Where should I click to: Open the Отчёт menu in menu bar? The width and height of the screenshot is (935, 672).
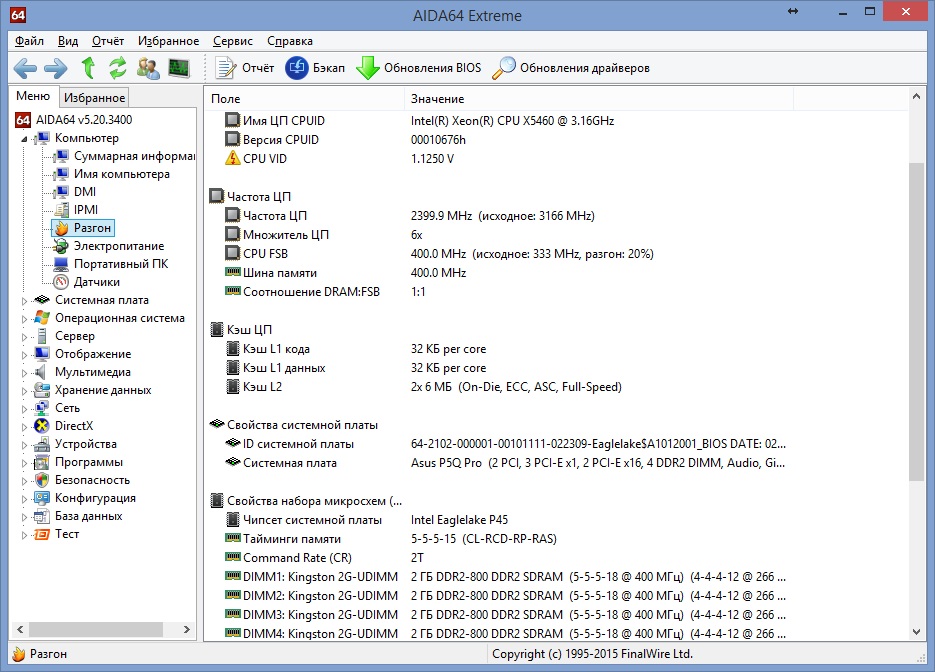(107, 41)
